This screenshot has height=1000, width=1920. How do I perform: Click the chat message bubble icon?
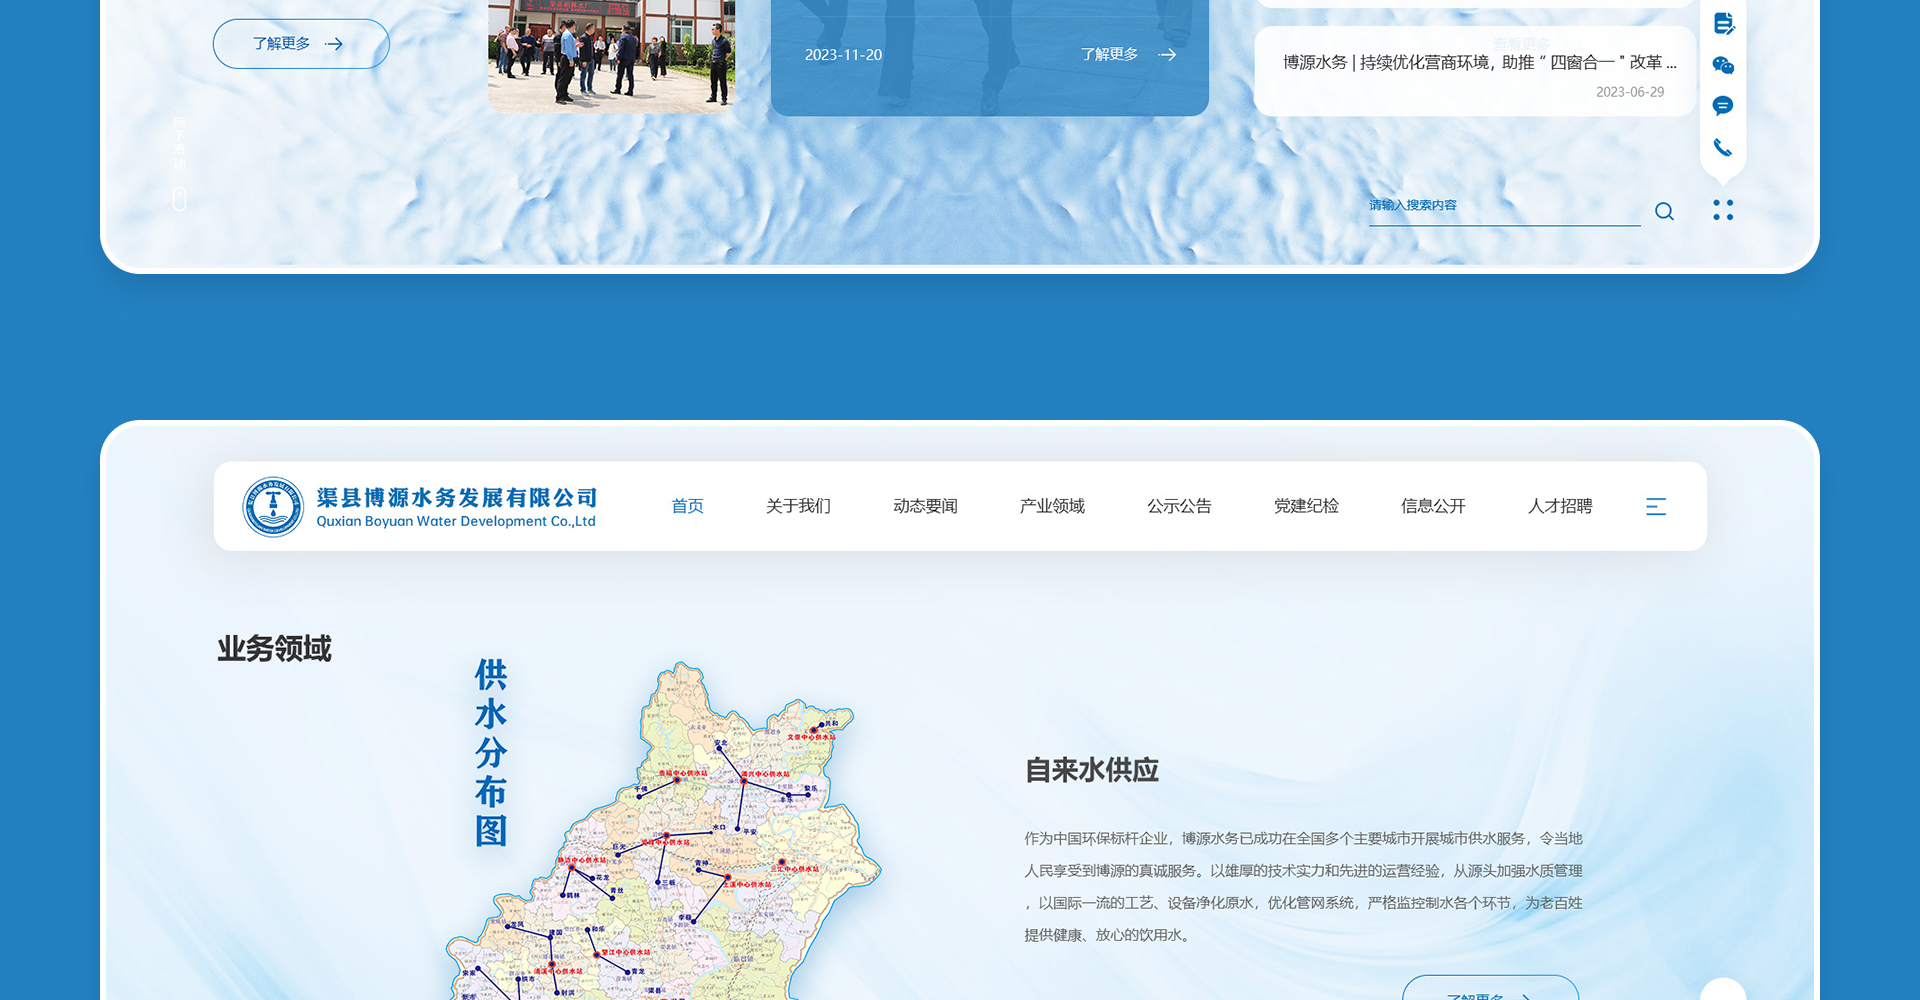(1723, 106)
